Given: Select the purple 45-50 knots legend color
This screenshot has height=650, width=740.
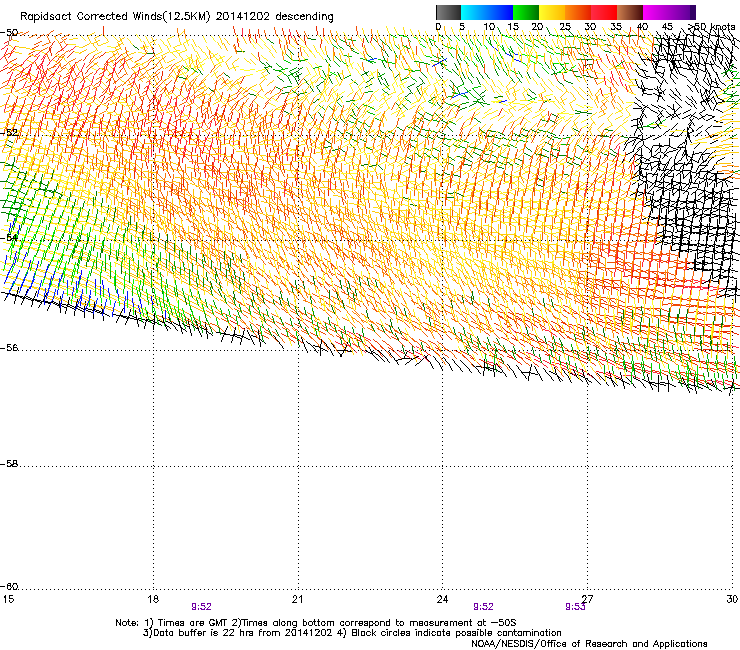Looking at the screenshot, I should tap(682, 12).
